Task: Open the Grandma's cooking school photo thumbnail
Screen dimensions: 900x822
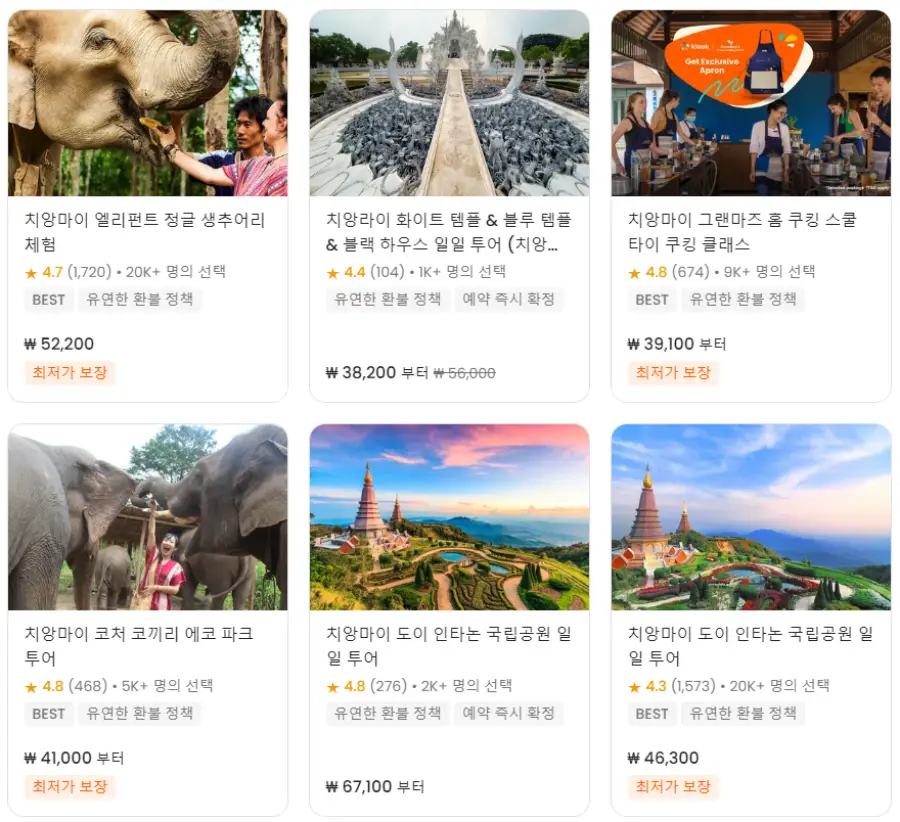Action: point(751,103)
